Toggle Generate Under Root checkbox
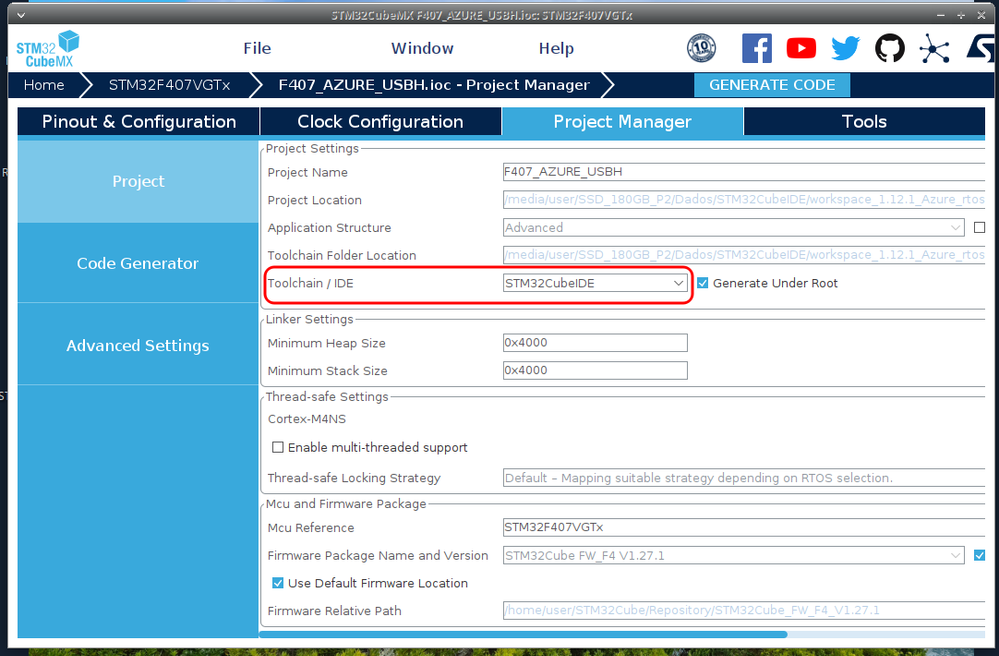 (702, 283)
